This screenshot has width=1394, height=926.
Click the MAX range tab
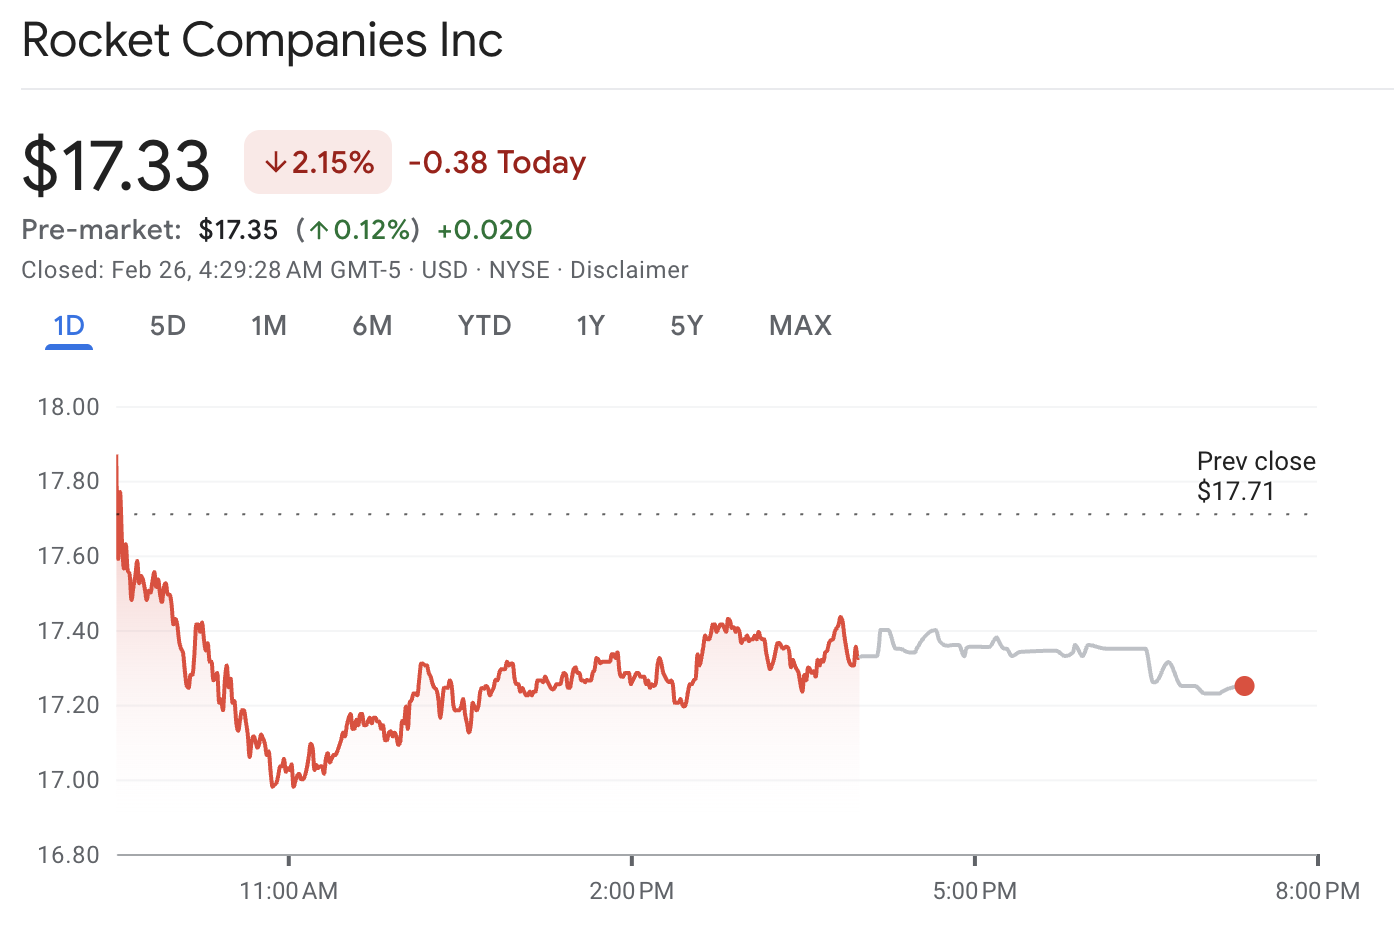pyautogui.click(x=800, y=326)
